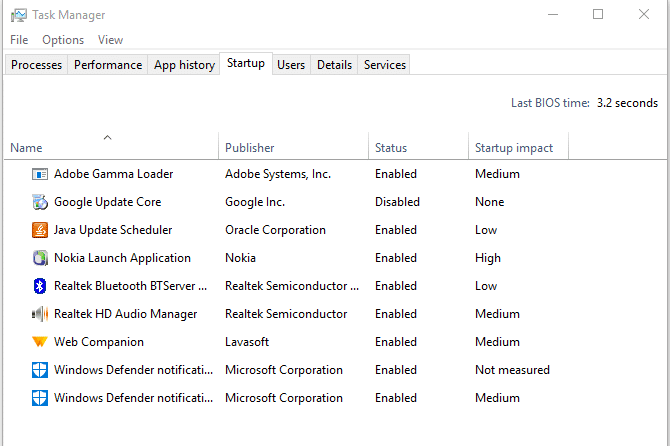Click the Java Update Scheduler icon
Viewport: 670px width, 446px height.
point(40,230)
